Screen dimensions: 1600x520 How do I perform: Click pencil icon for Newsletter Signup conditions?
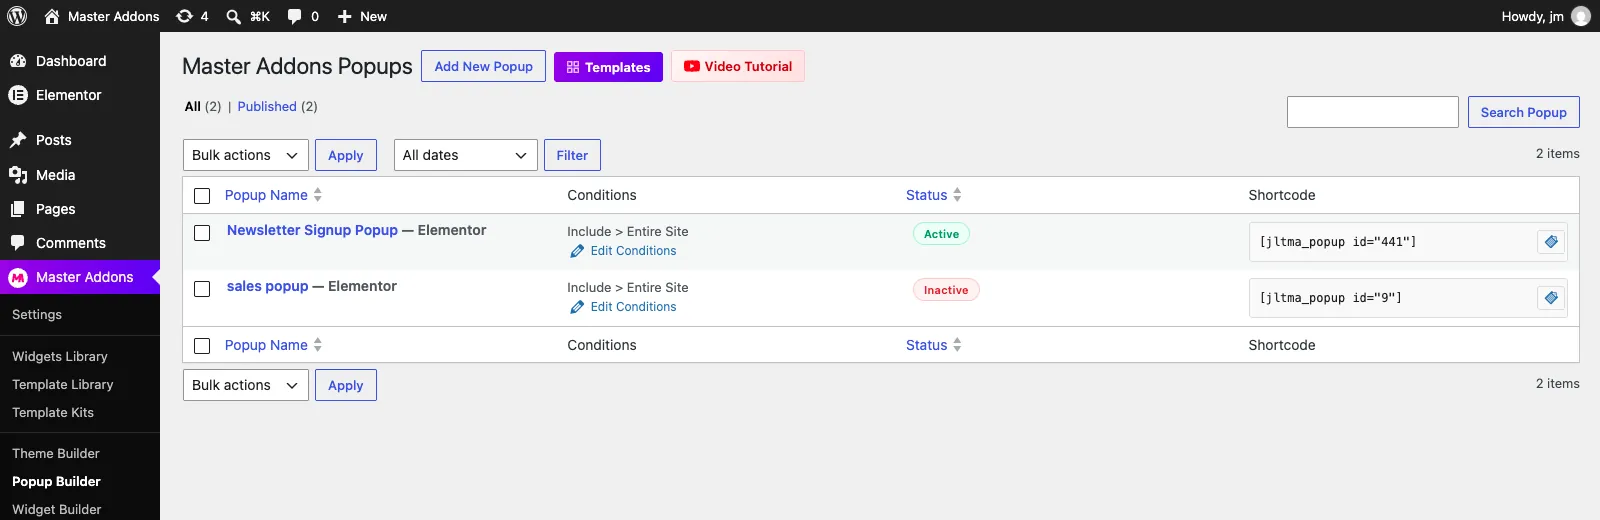577,251
